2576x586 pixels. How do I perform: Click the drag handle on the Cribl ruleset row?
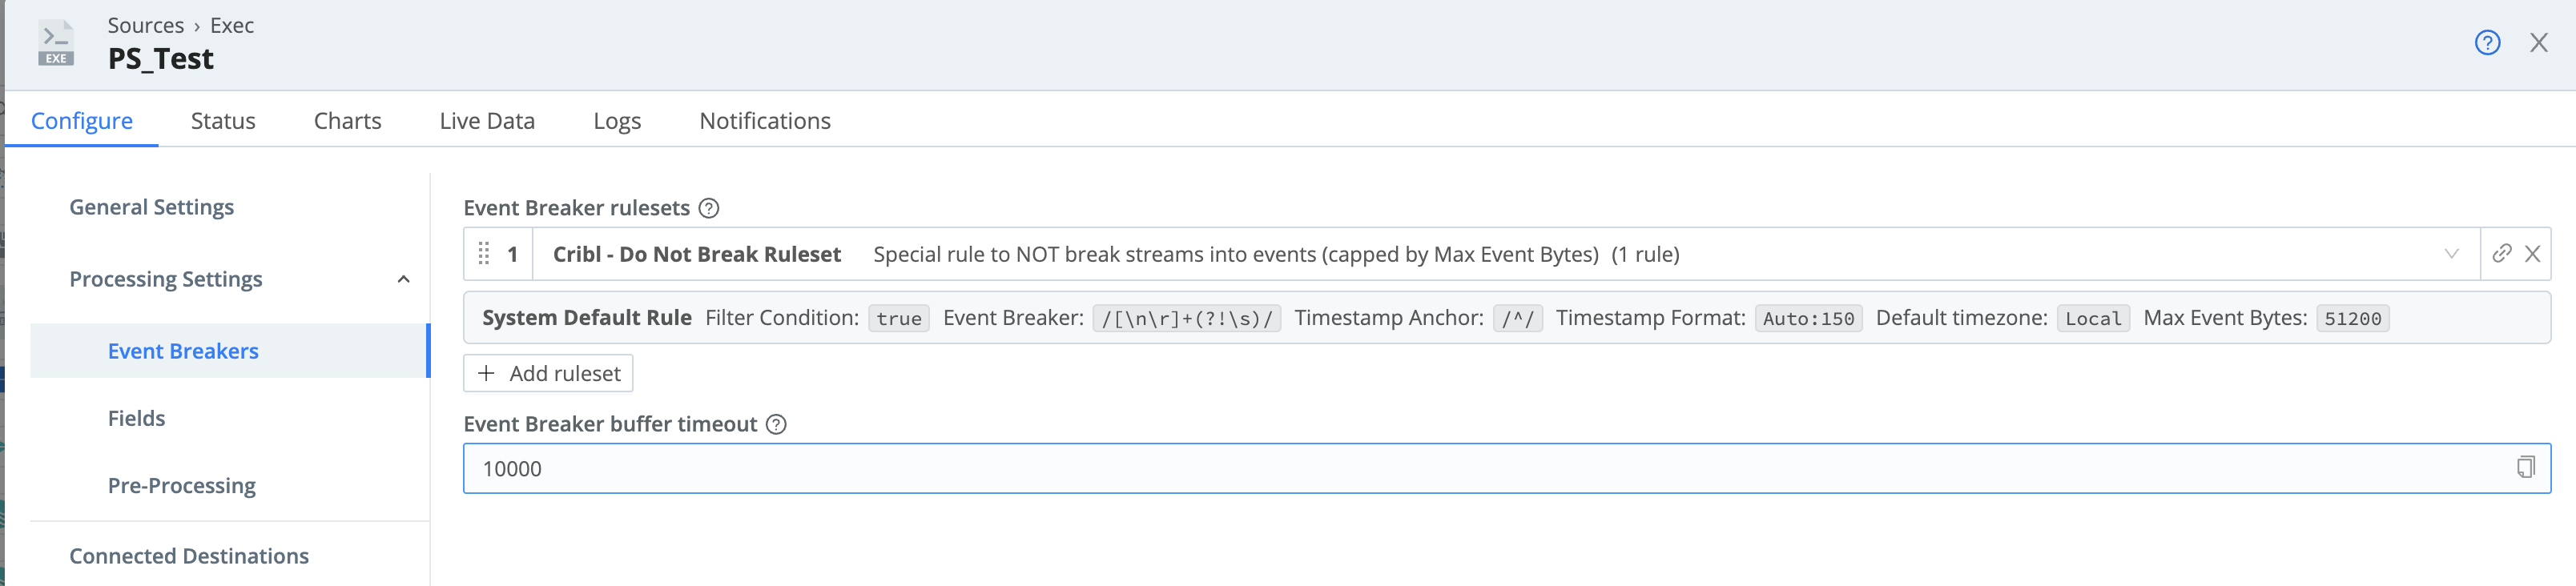pos(484,254)
